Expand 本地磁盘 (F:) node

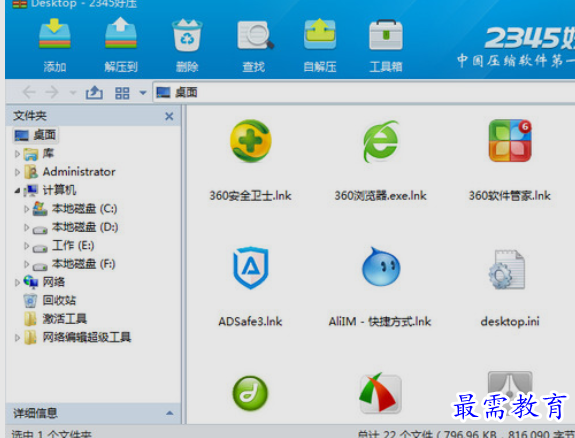(26, 264)
